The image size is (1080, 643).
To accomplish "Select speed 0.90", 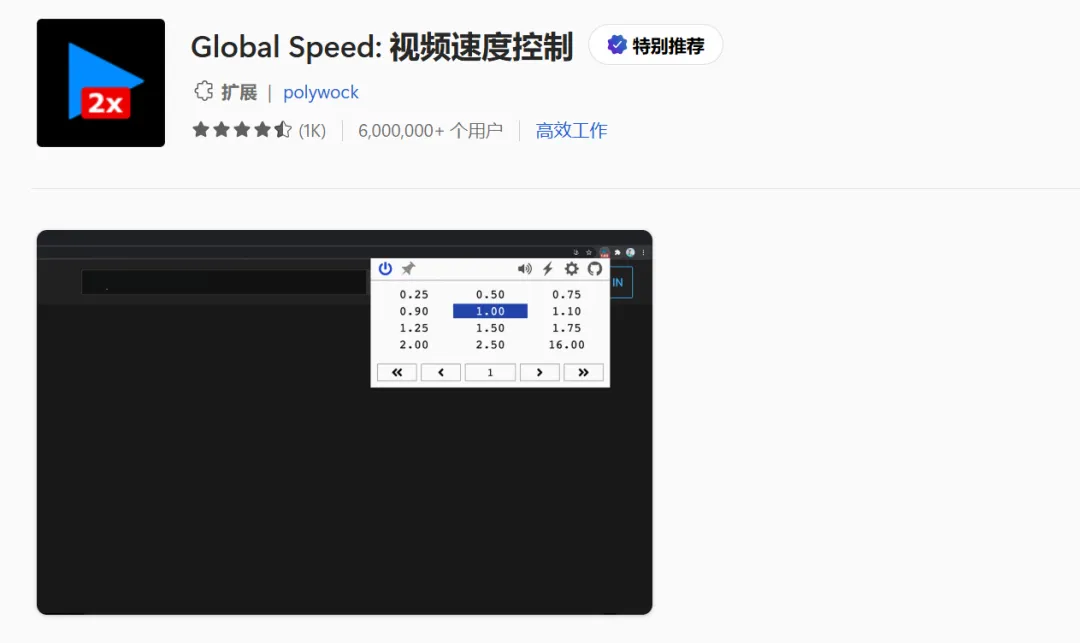I will pyautogui.click(x=414, y=311).
